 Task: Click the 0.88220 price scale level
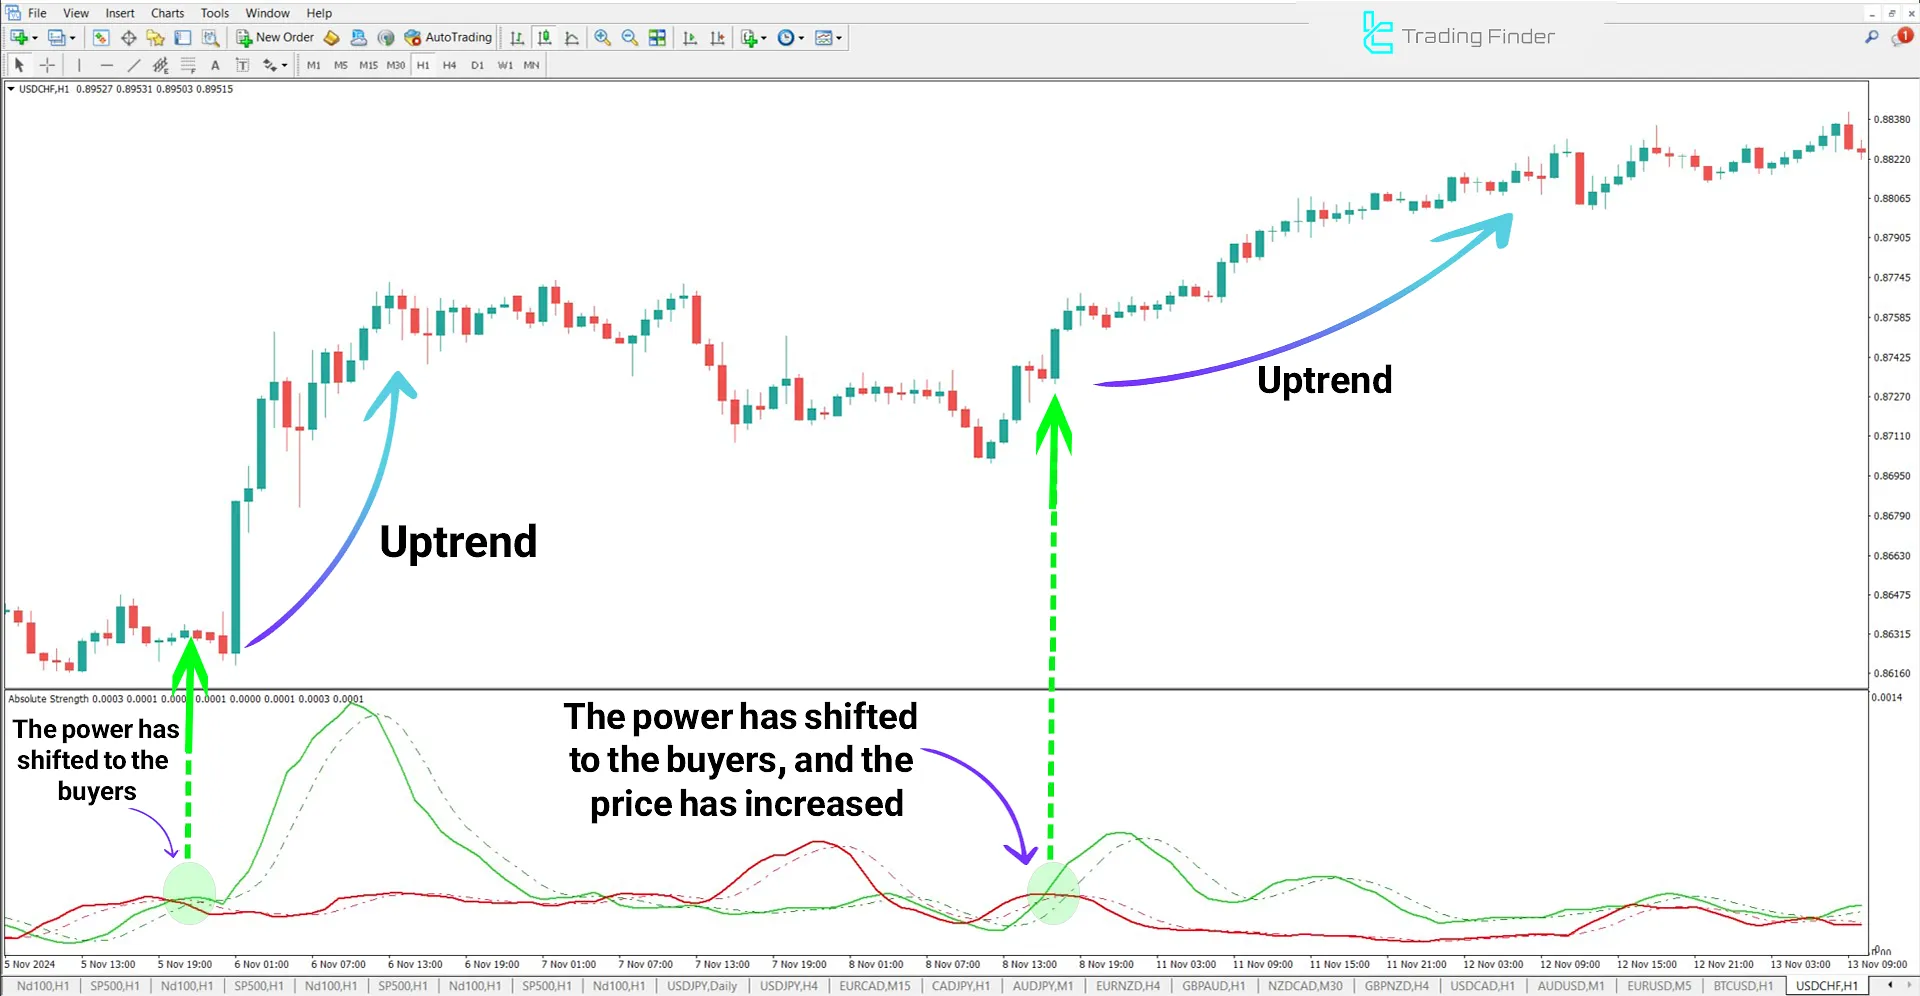point(1891,159)
